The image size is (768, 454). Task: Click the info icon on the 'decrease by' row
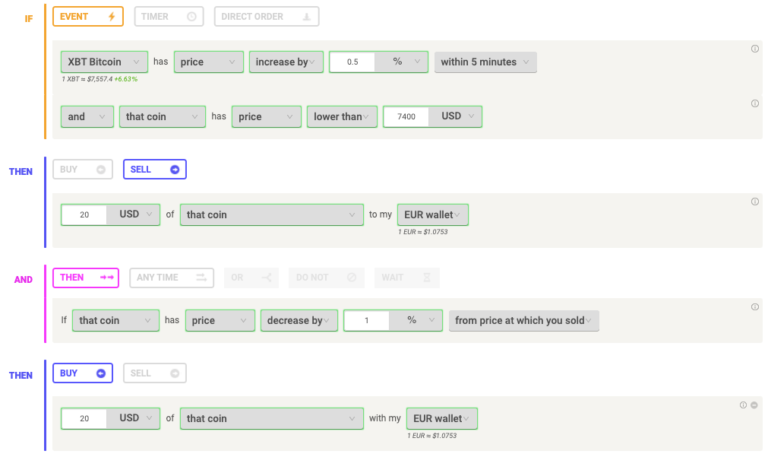(755, 307)
